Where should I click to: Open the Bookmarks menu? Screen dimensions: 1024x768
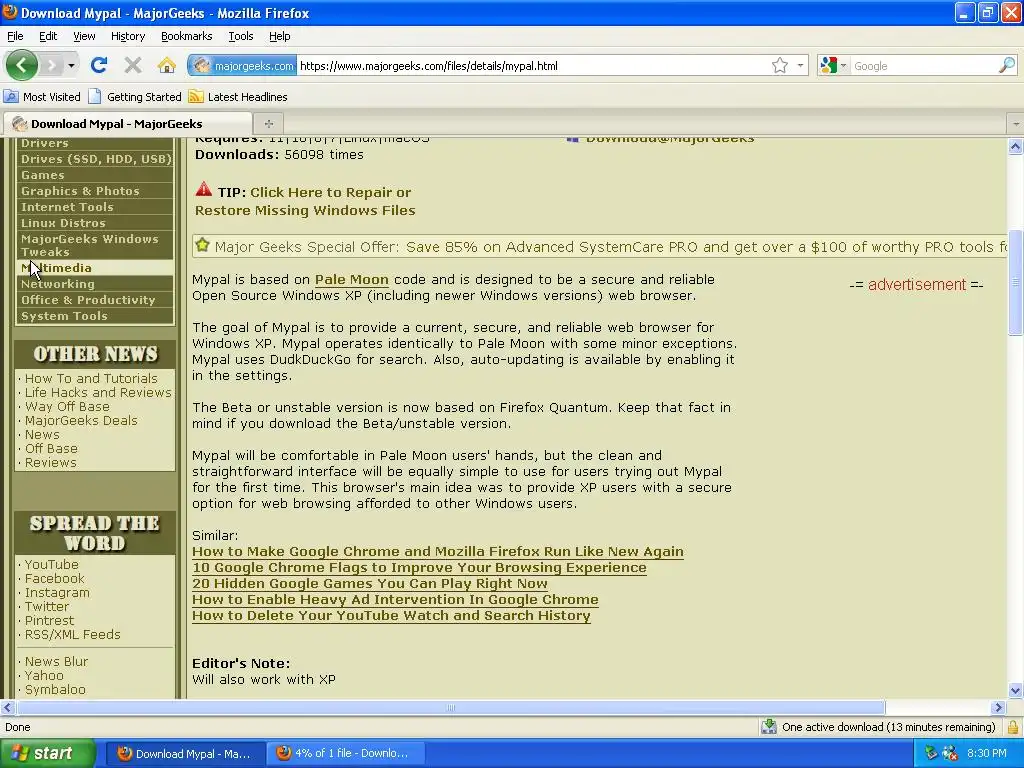(x=186, y=36)
